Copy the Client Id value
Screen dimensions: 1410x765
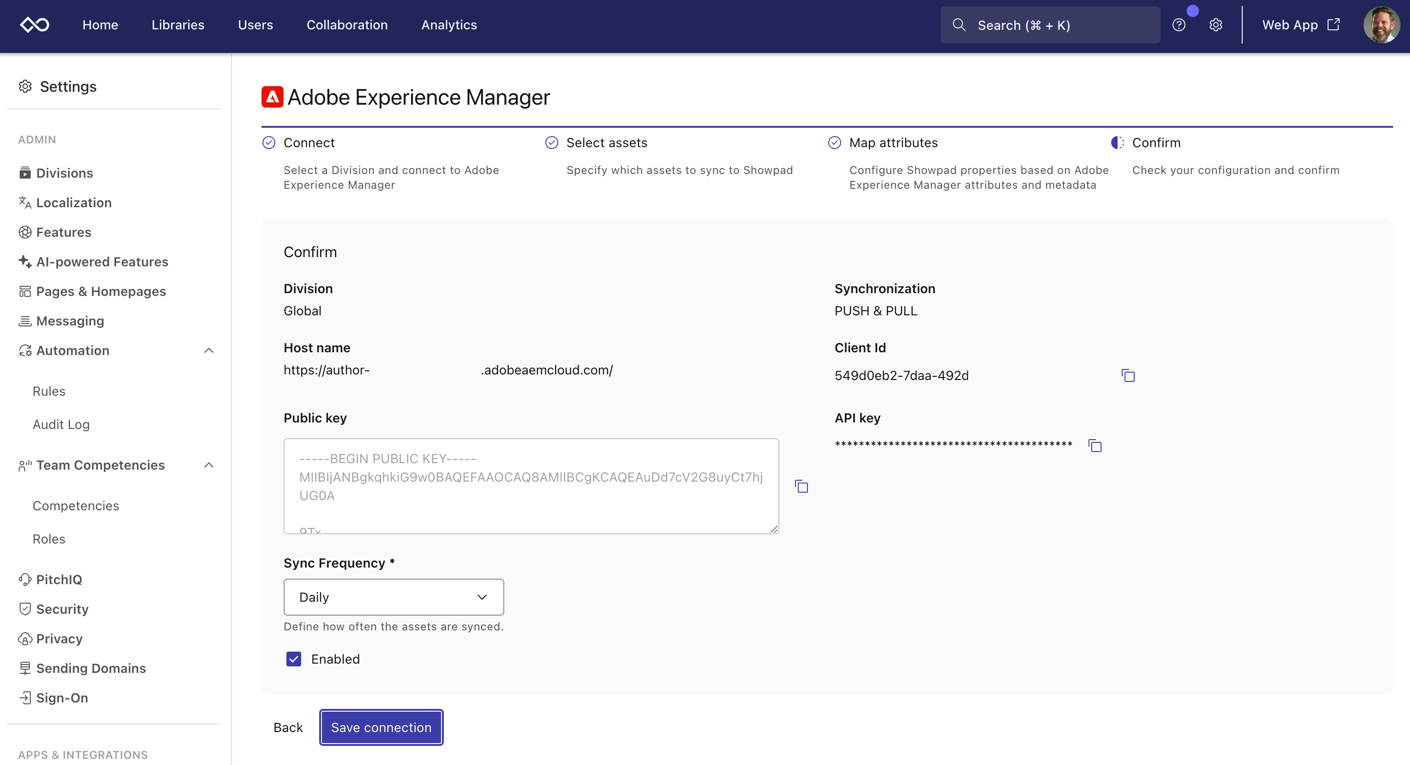1128,376
